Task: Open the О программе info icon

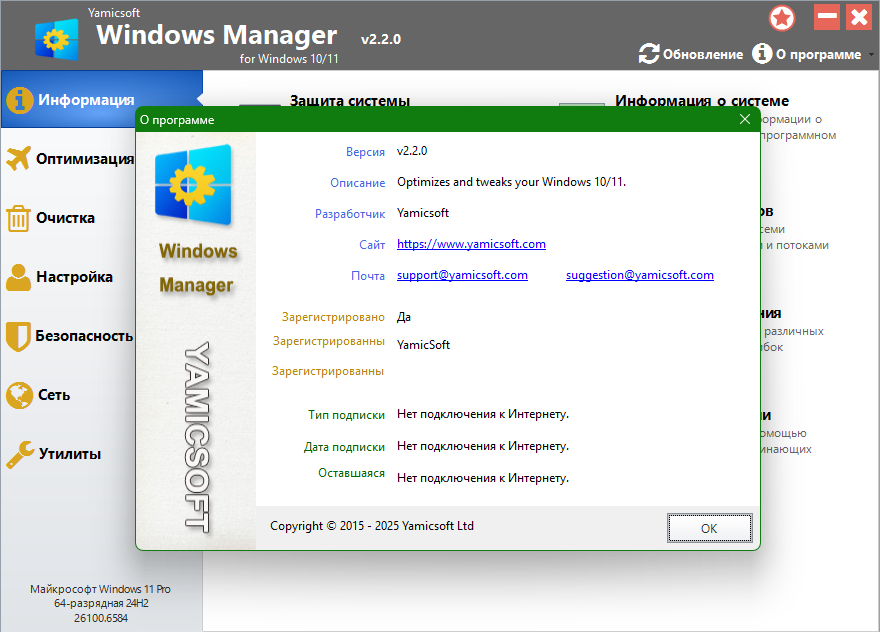Action: tap(762, 54)
